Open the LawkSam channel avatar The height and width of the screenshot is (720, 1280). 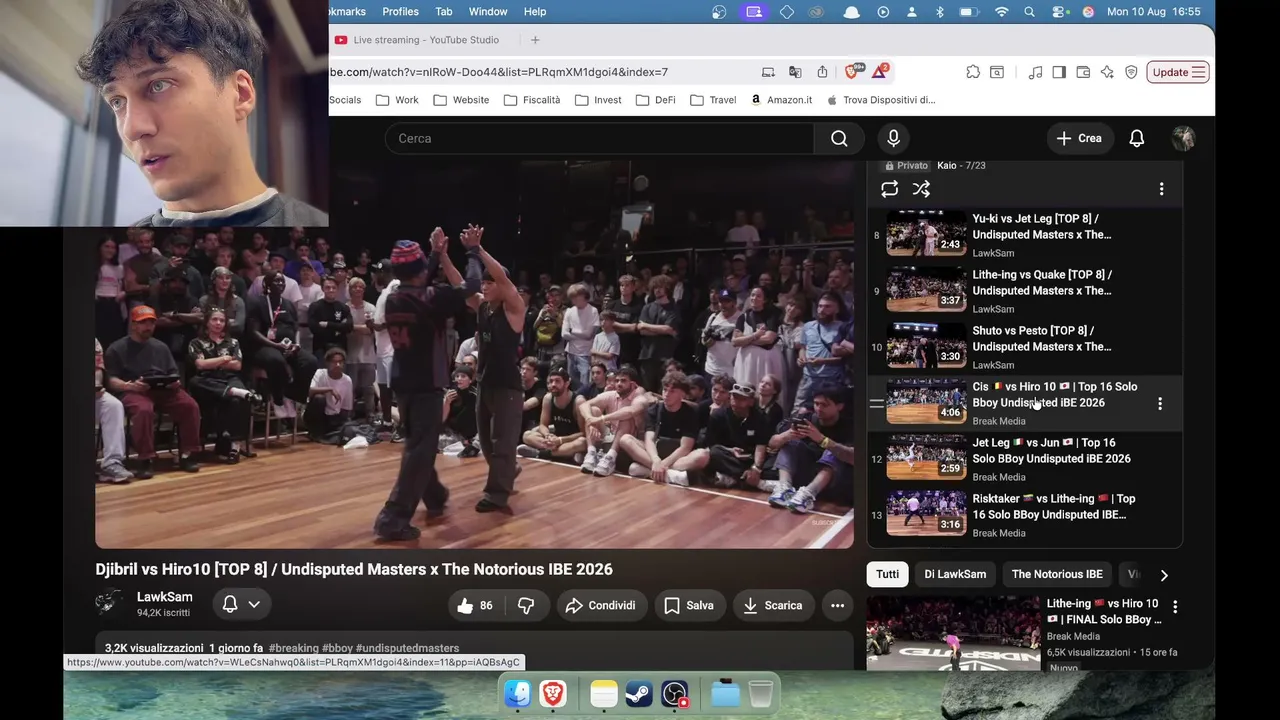tap(110, 604)
